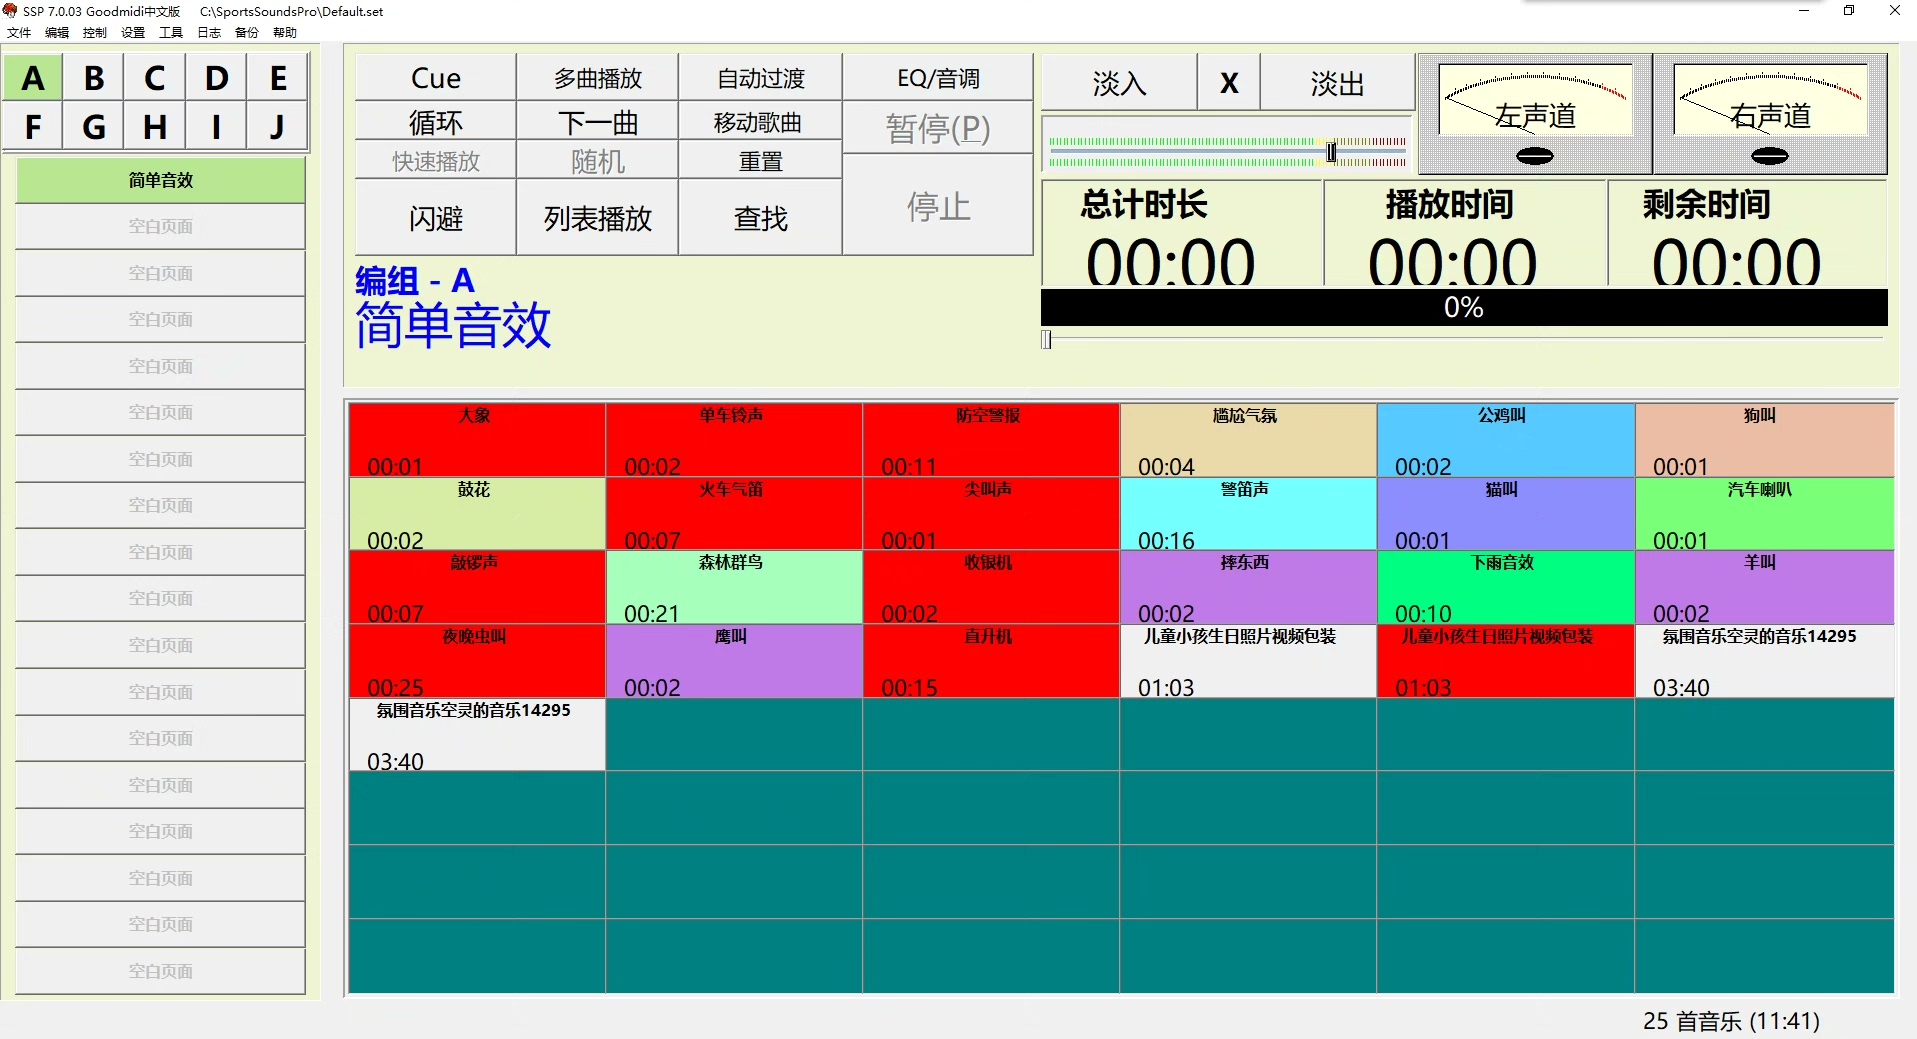This screenshot has width=1917, height=1039.
Task: Toggle 列表播放 playlist mode
Action: click(598, 218)
